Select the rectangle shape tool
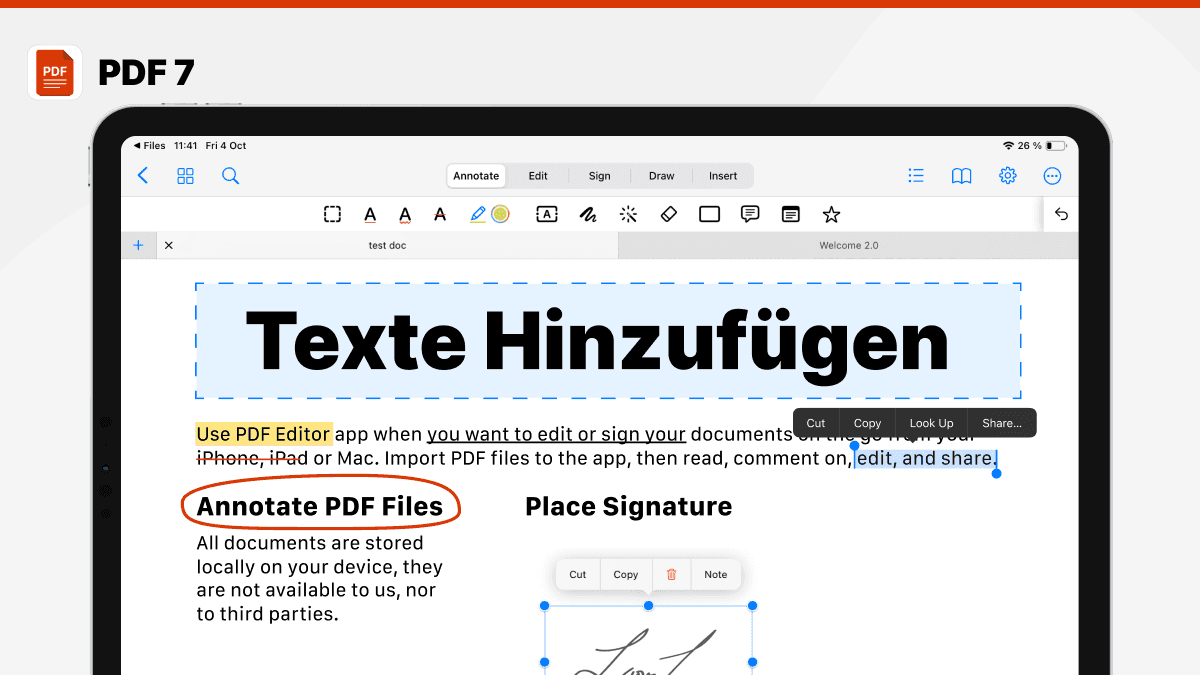This screenshot has width=1200, height=675. click(x=710, y=214)
